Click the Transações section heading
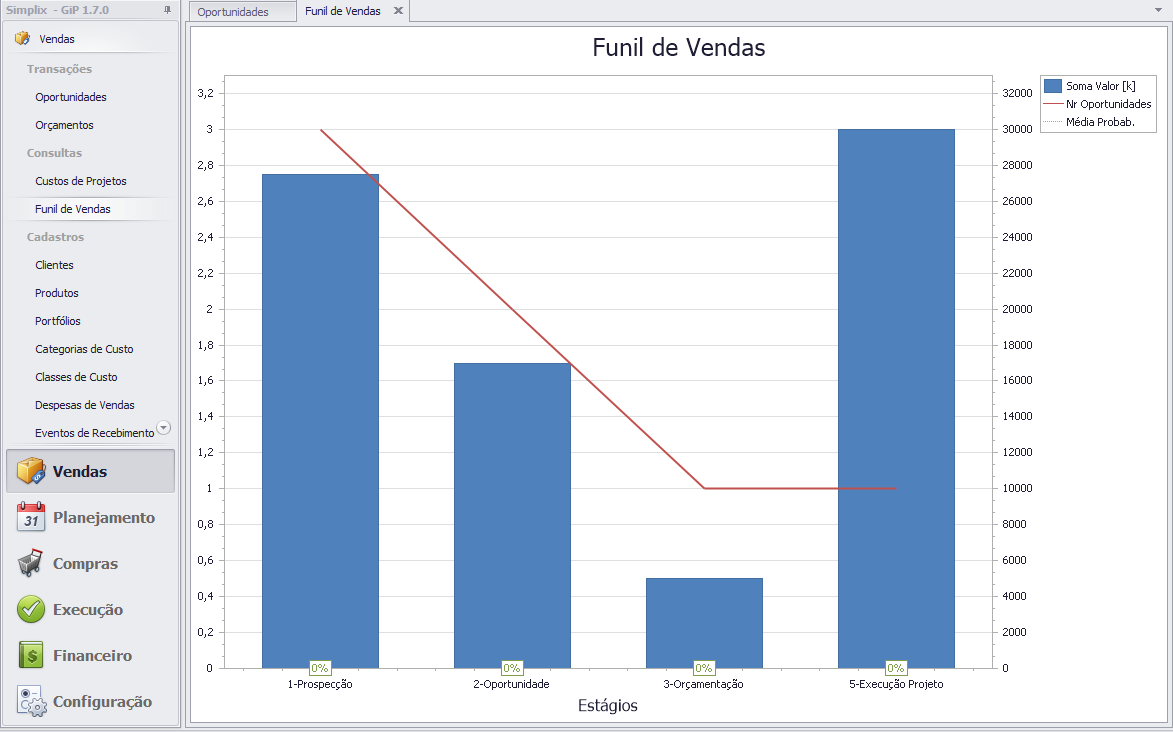This screenshot has width=1173, height=732. (x=59, y=69)
